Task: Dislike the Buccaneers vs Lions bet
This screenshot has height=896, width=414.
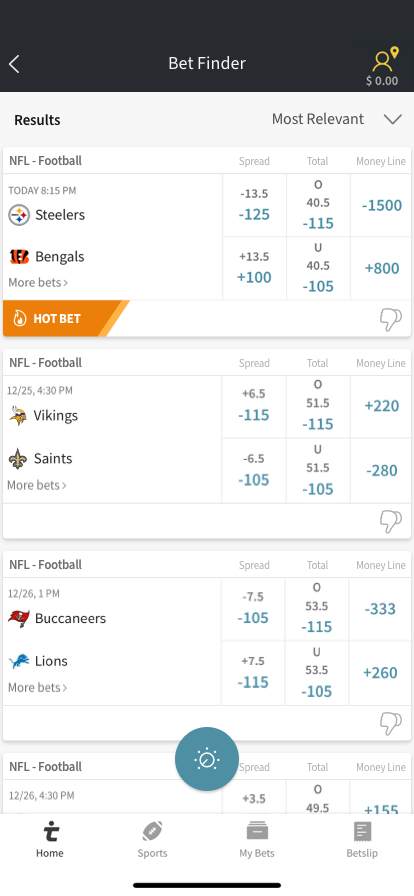Action: click(391, 723)
